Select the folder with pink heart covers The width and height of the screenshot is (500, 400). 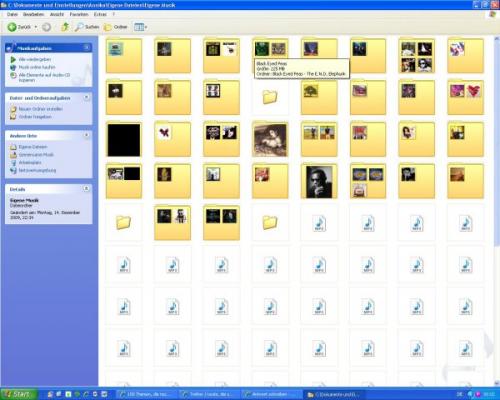[465, 97]
